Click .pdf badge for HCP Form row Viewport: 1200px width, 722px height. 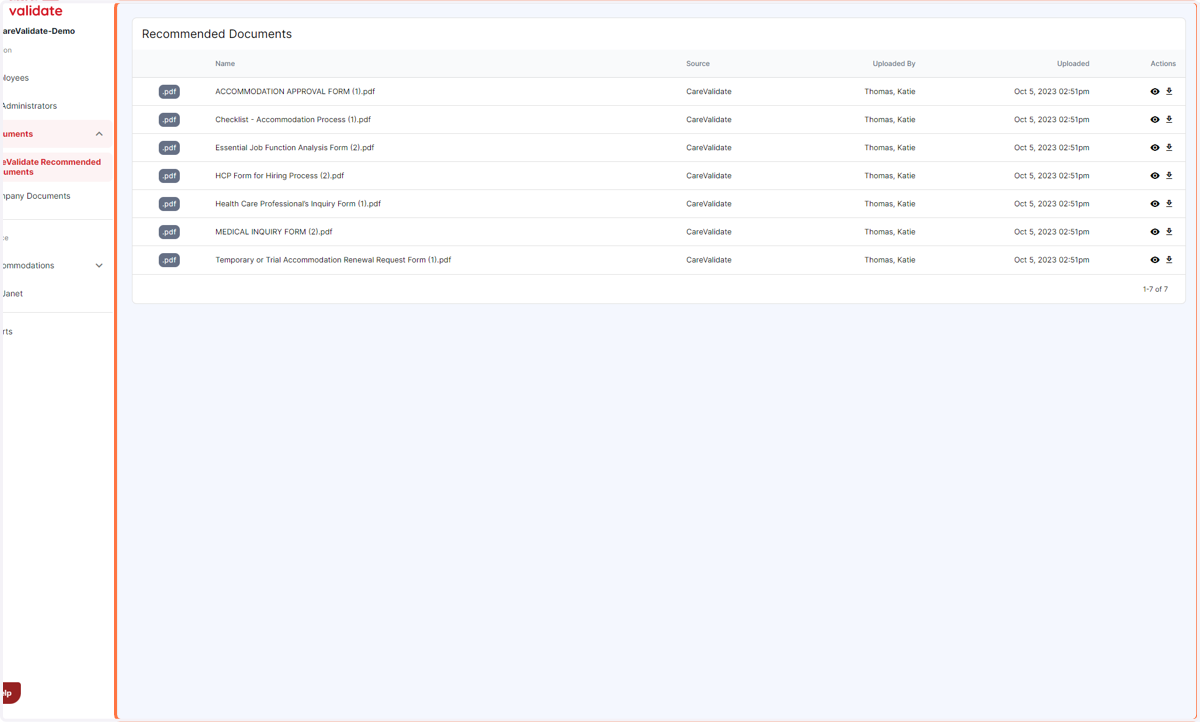point(169,176)
